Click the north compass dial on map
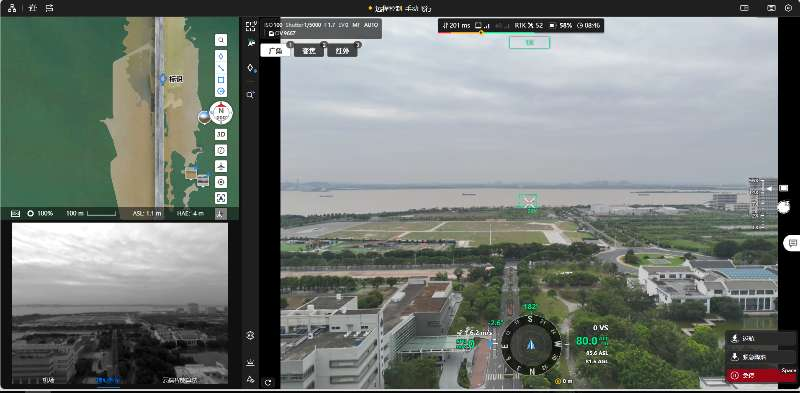 pyautogui.click(x=221, y=113)
